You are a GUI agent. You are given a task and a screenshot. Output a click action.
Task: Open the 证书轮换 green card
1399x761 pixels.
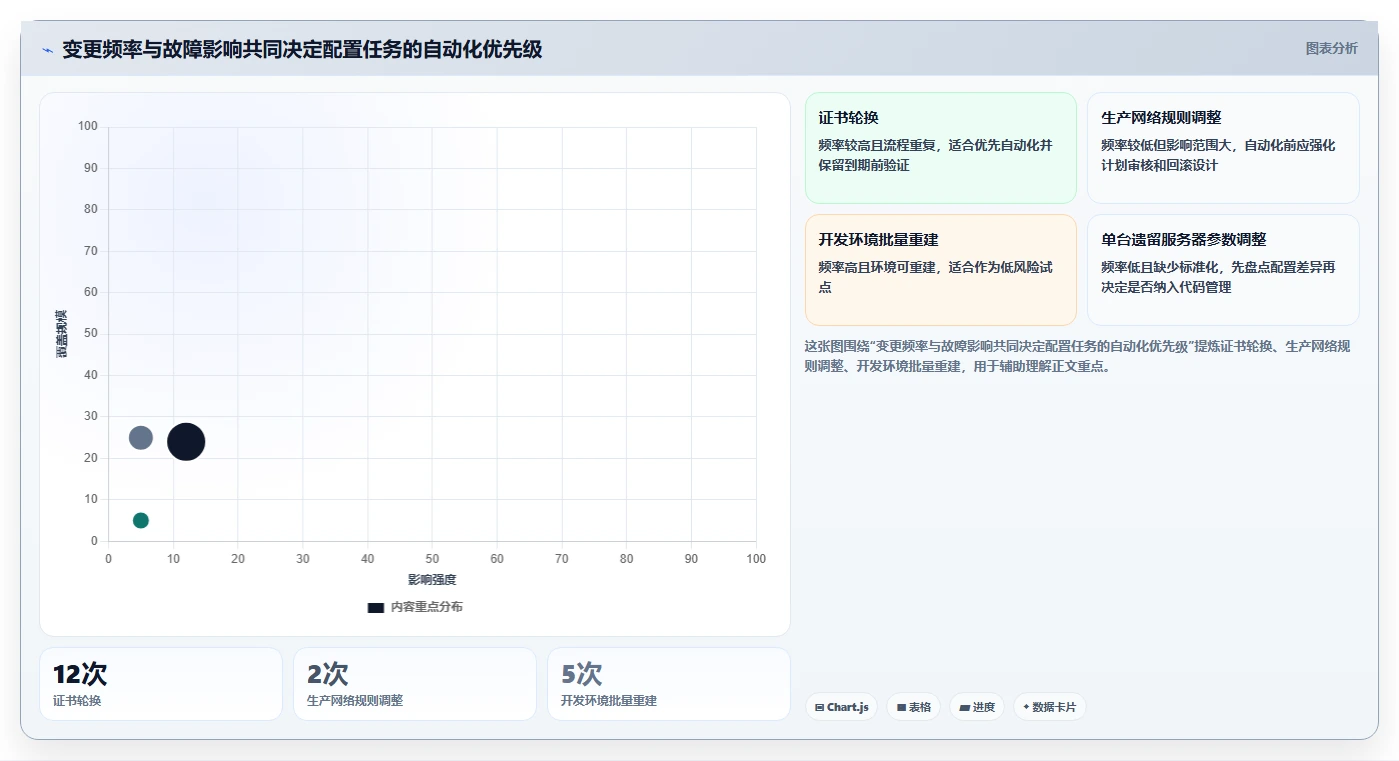[x=940, y=148]
